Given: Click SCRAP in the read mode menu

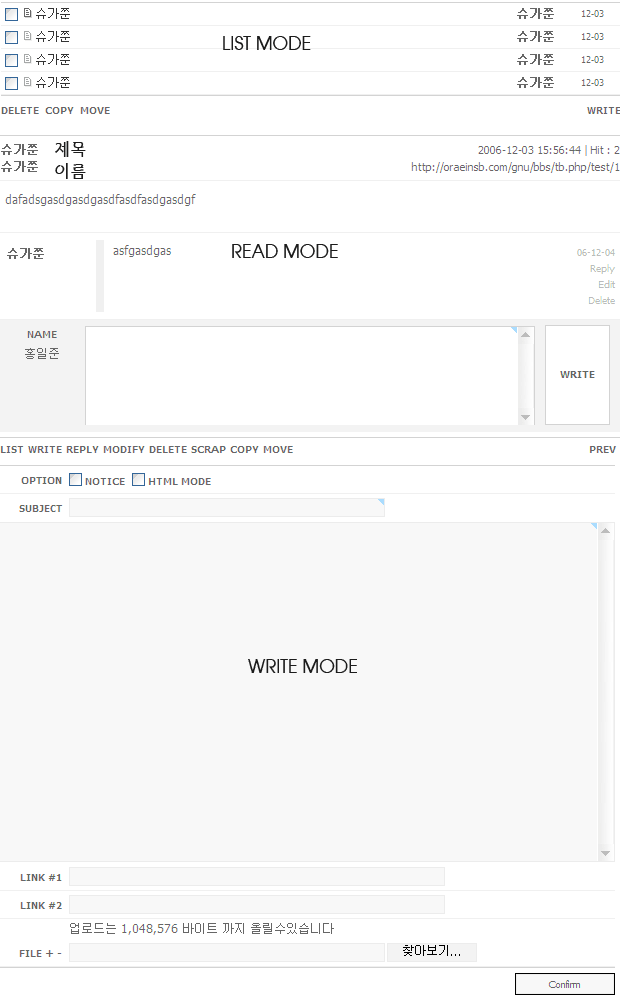Looking at the screenshot, I should tap(208, 450).
